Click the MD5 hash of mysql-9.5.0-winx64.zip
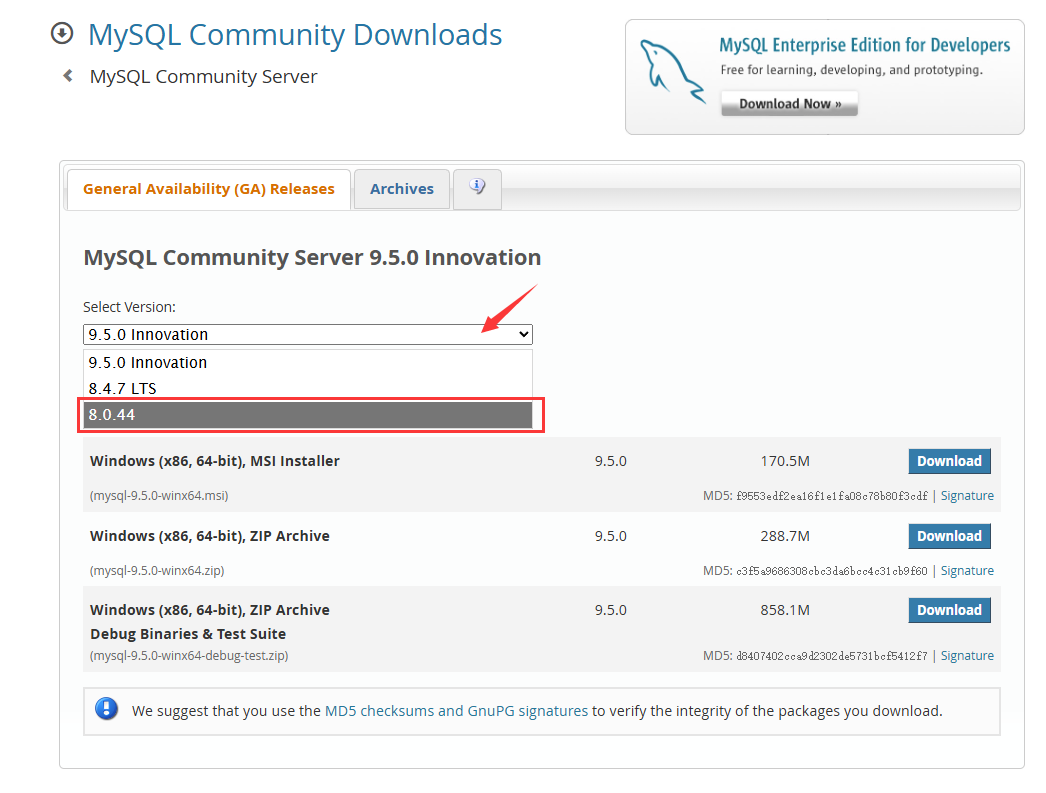 tap(832, 571)
